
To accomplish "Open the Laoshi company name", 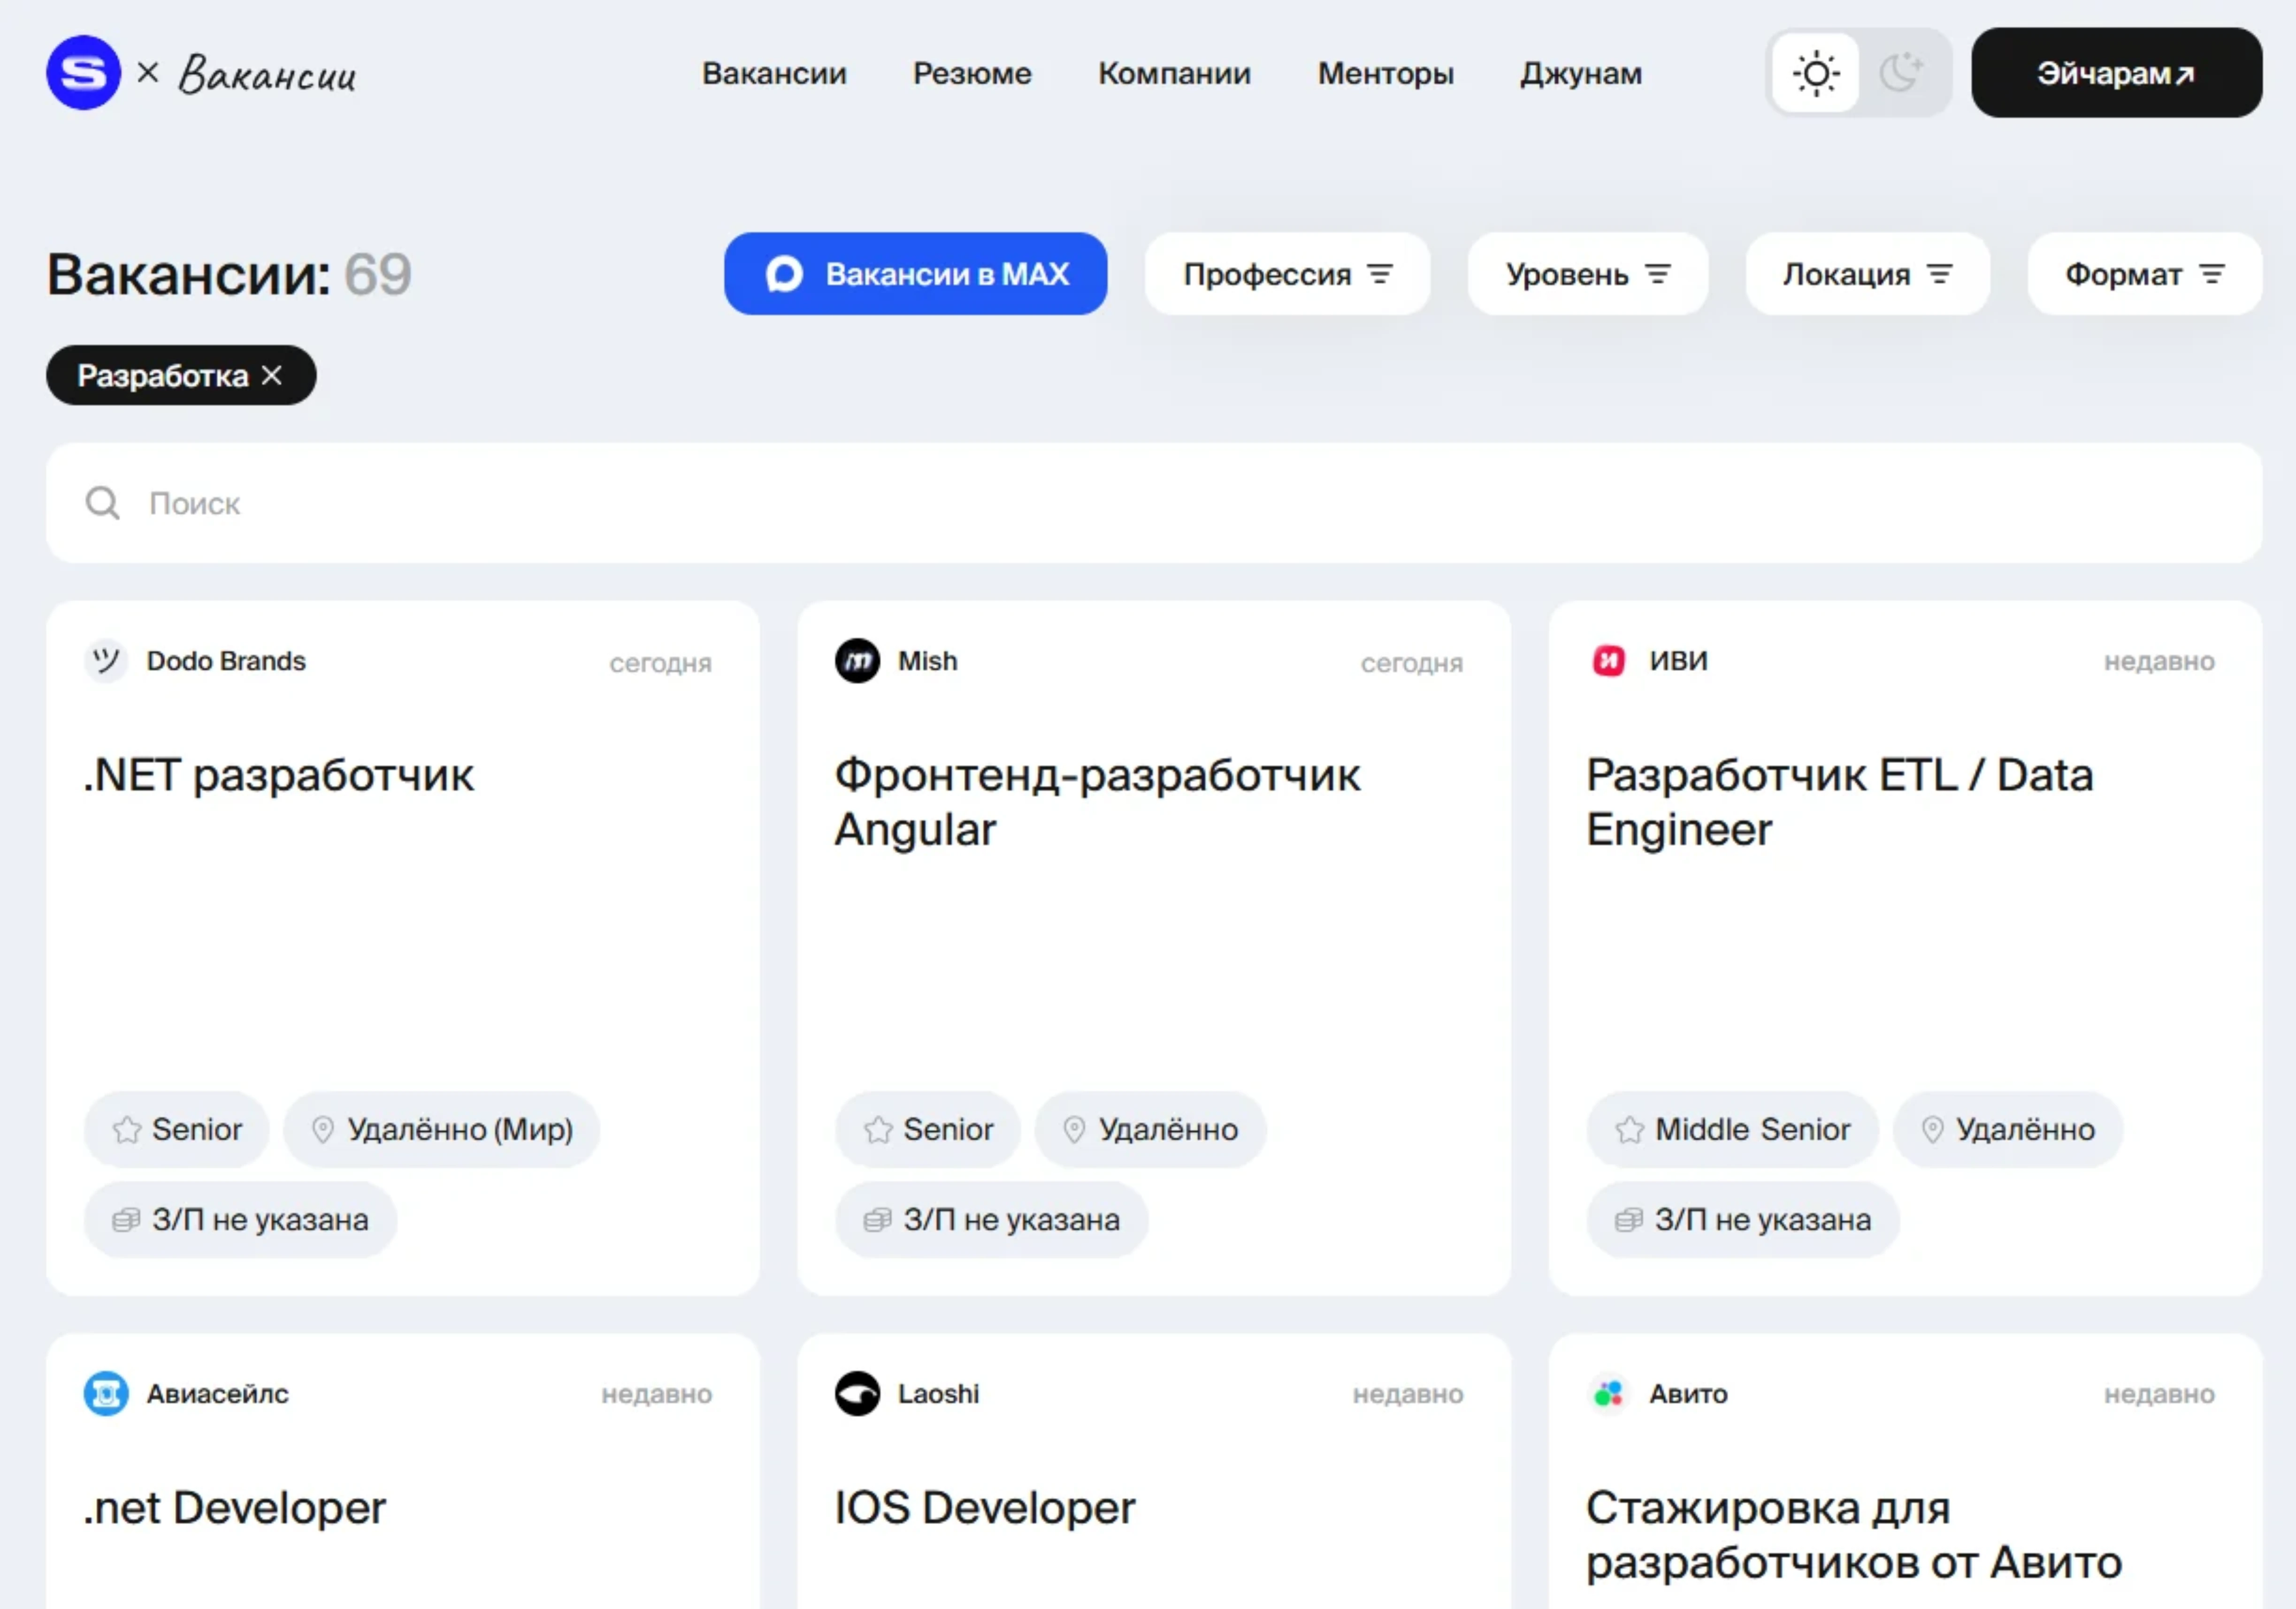I will pyautogui.click(x=938, y=1394).
